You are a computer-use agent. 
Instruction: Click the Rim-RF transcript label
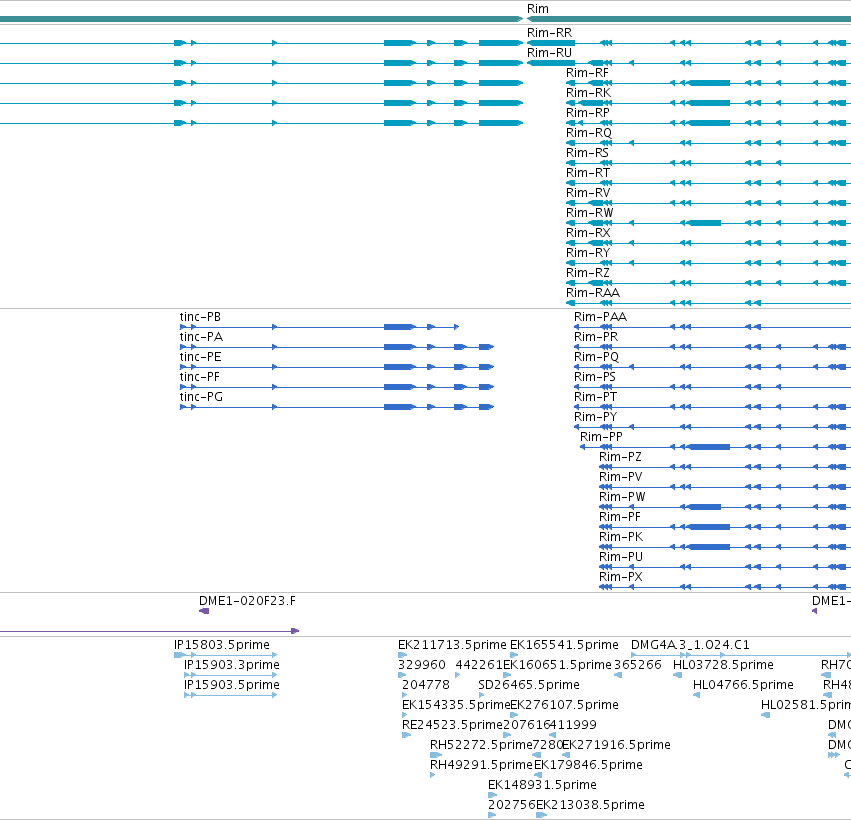[x=587, y=73]
